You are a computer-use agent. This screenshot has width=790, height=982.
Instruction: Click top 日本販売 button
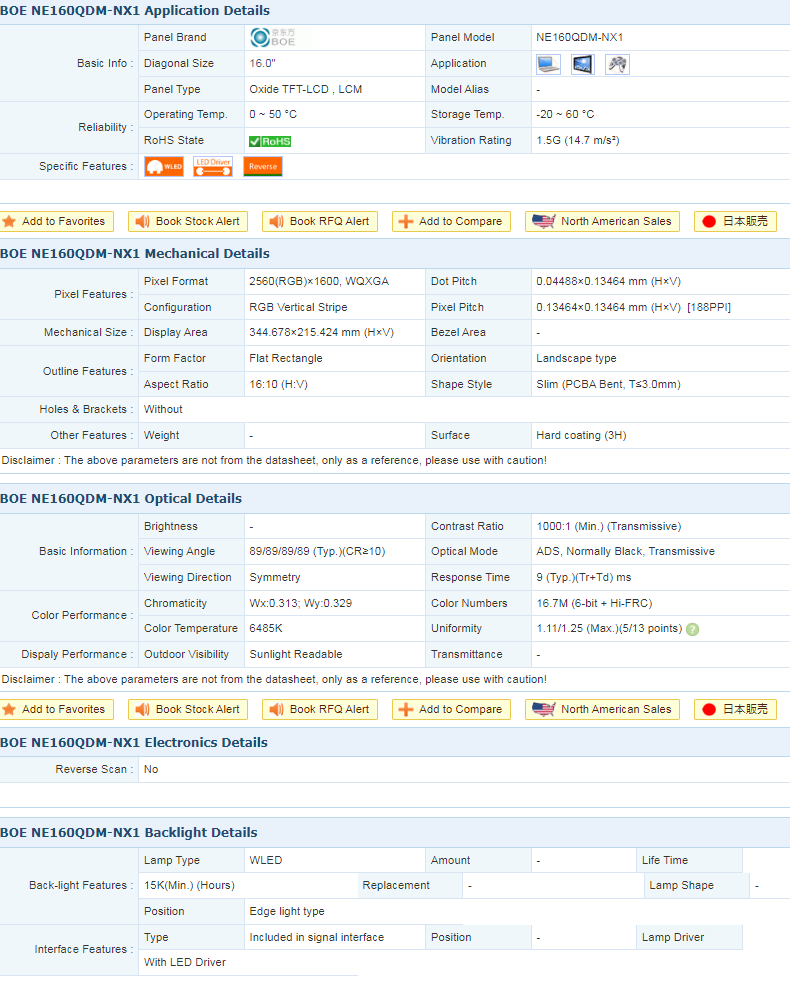point(735,221)
